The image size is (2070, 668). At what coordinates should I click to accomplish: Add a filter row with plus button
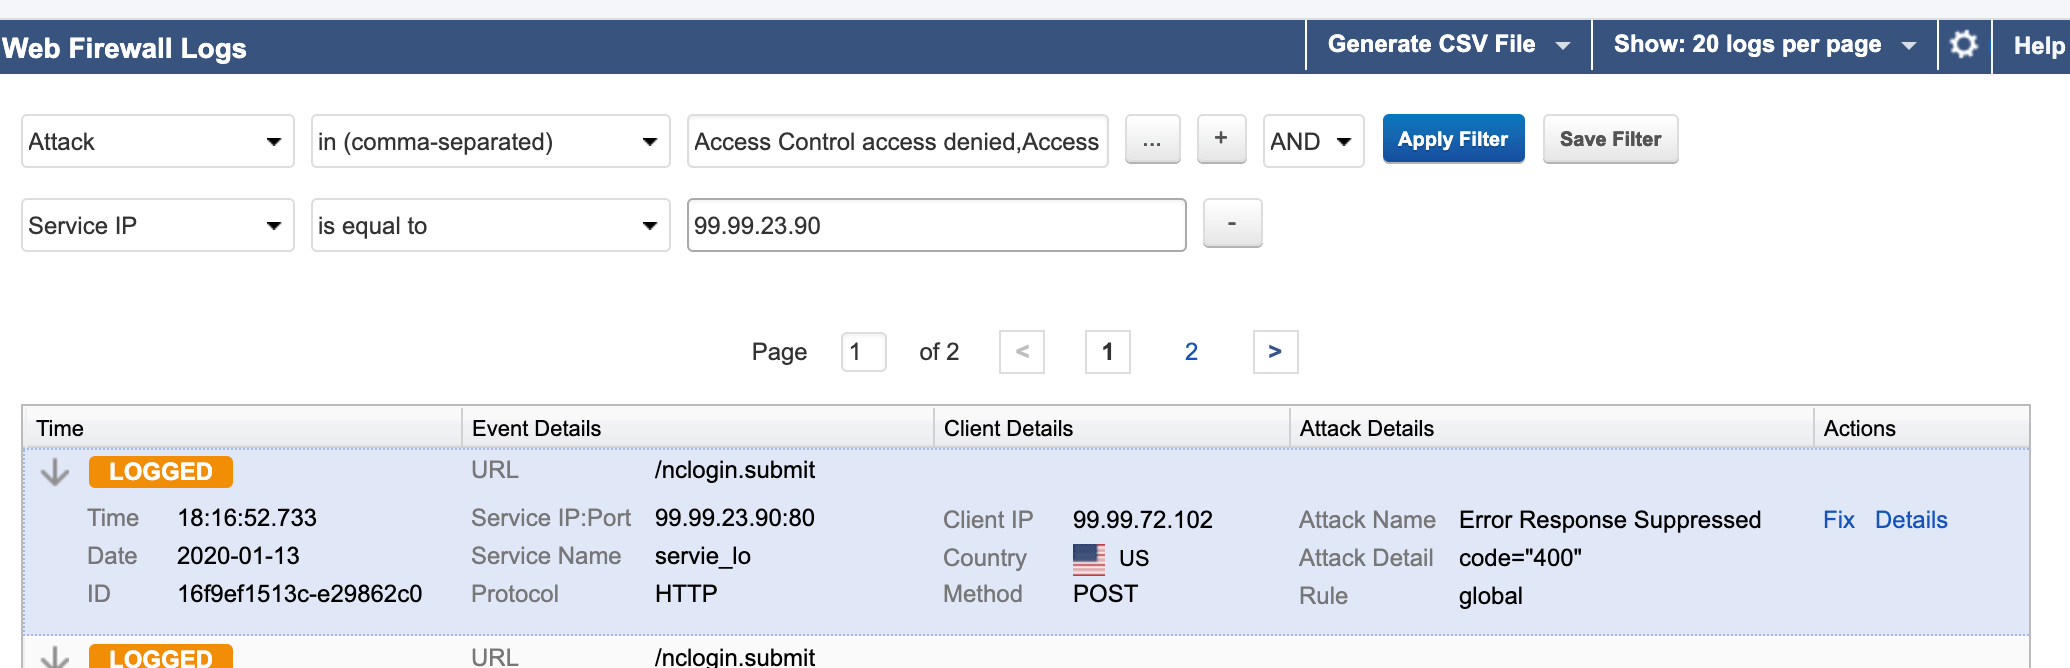(1221, 140)
